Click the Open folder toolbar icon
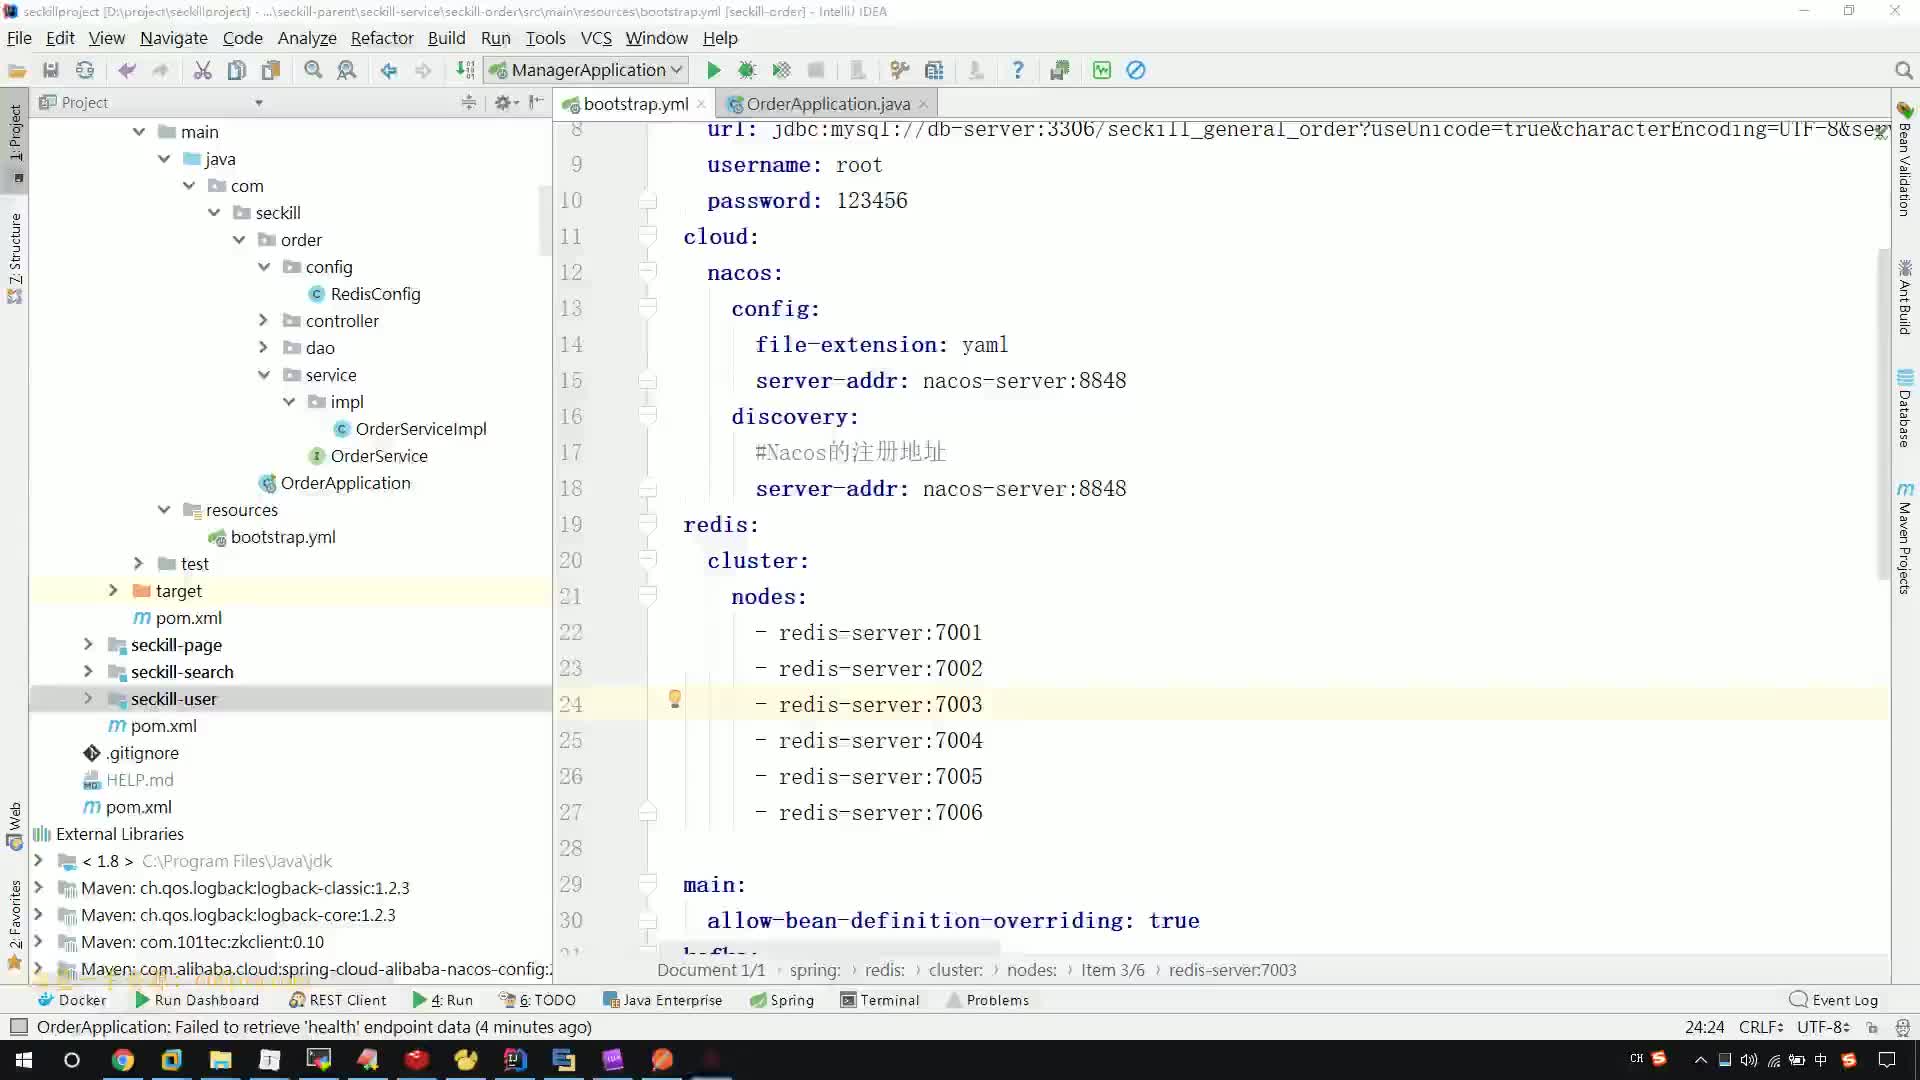The image size is (1920, 1080). (x=17, y=70)
